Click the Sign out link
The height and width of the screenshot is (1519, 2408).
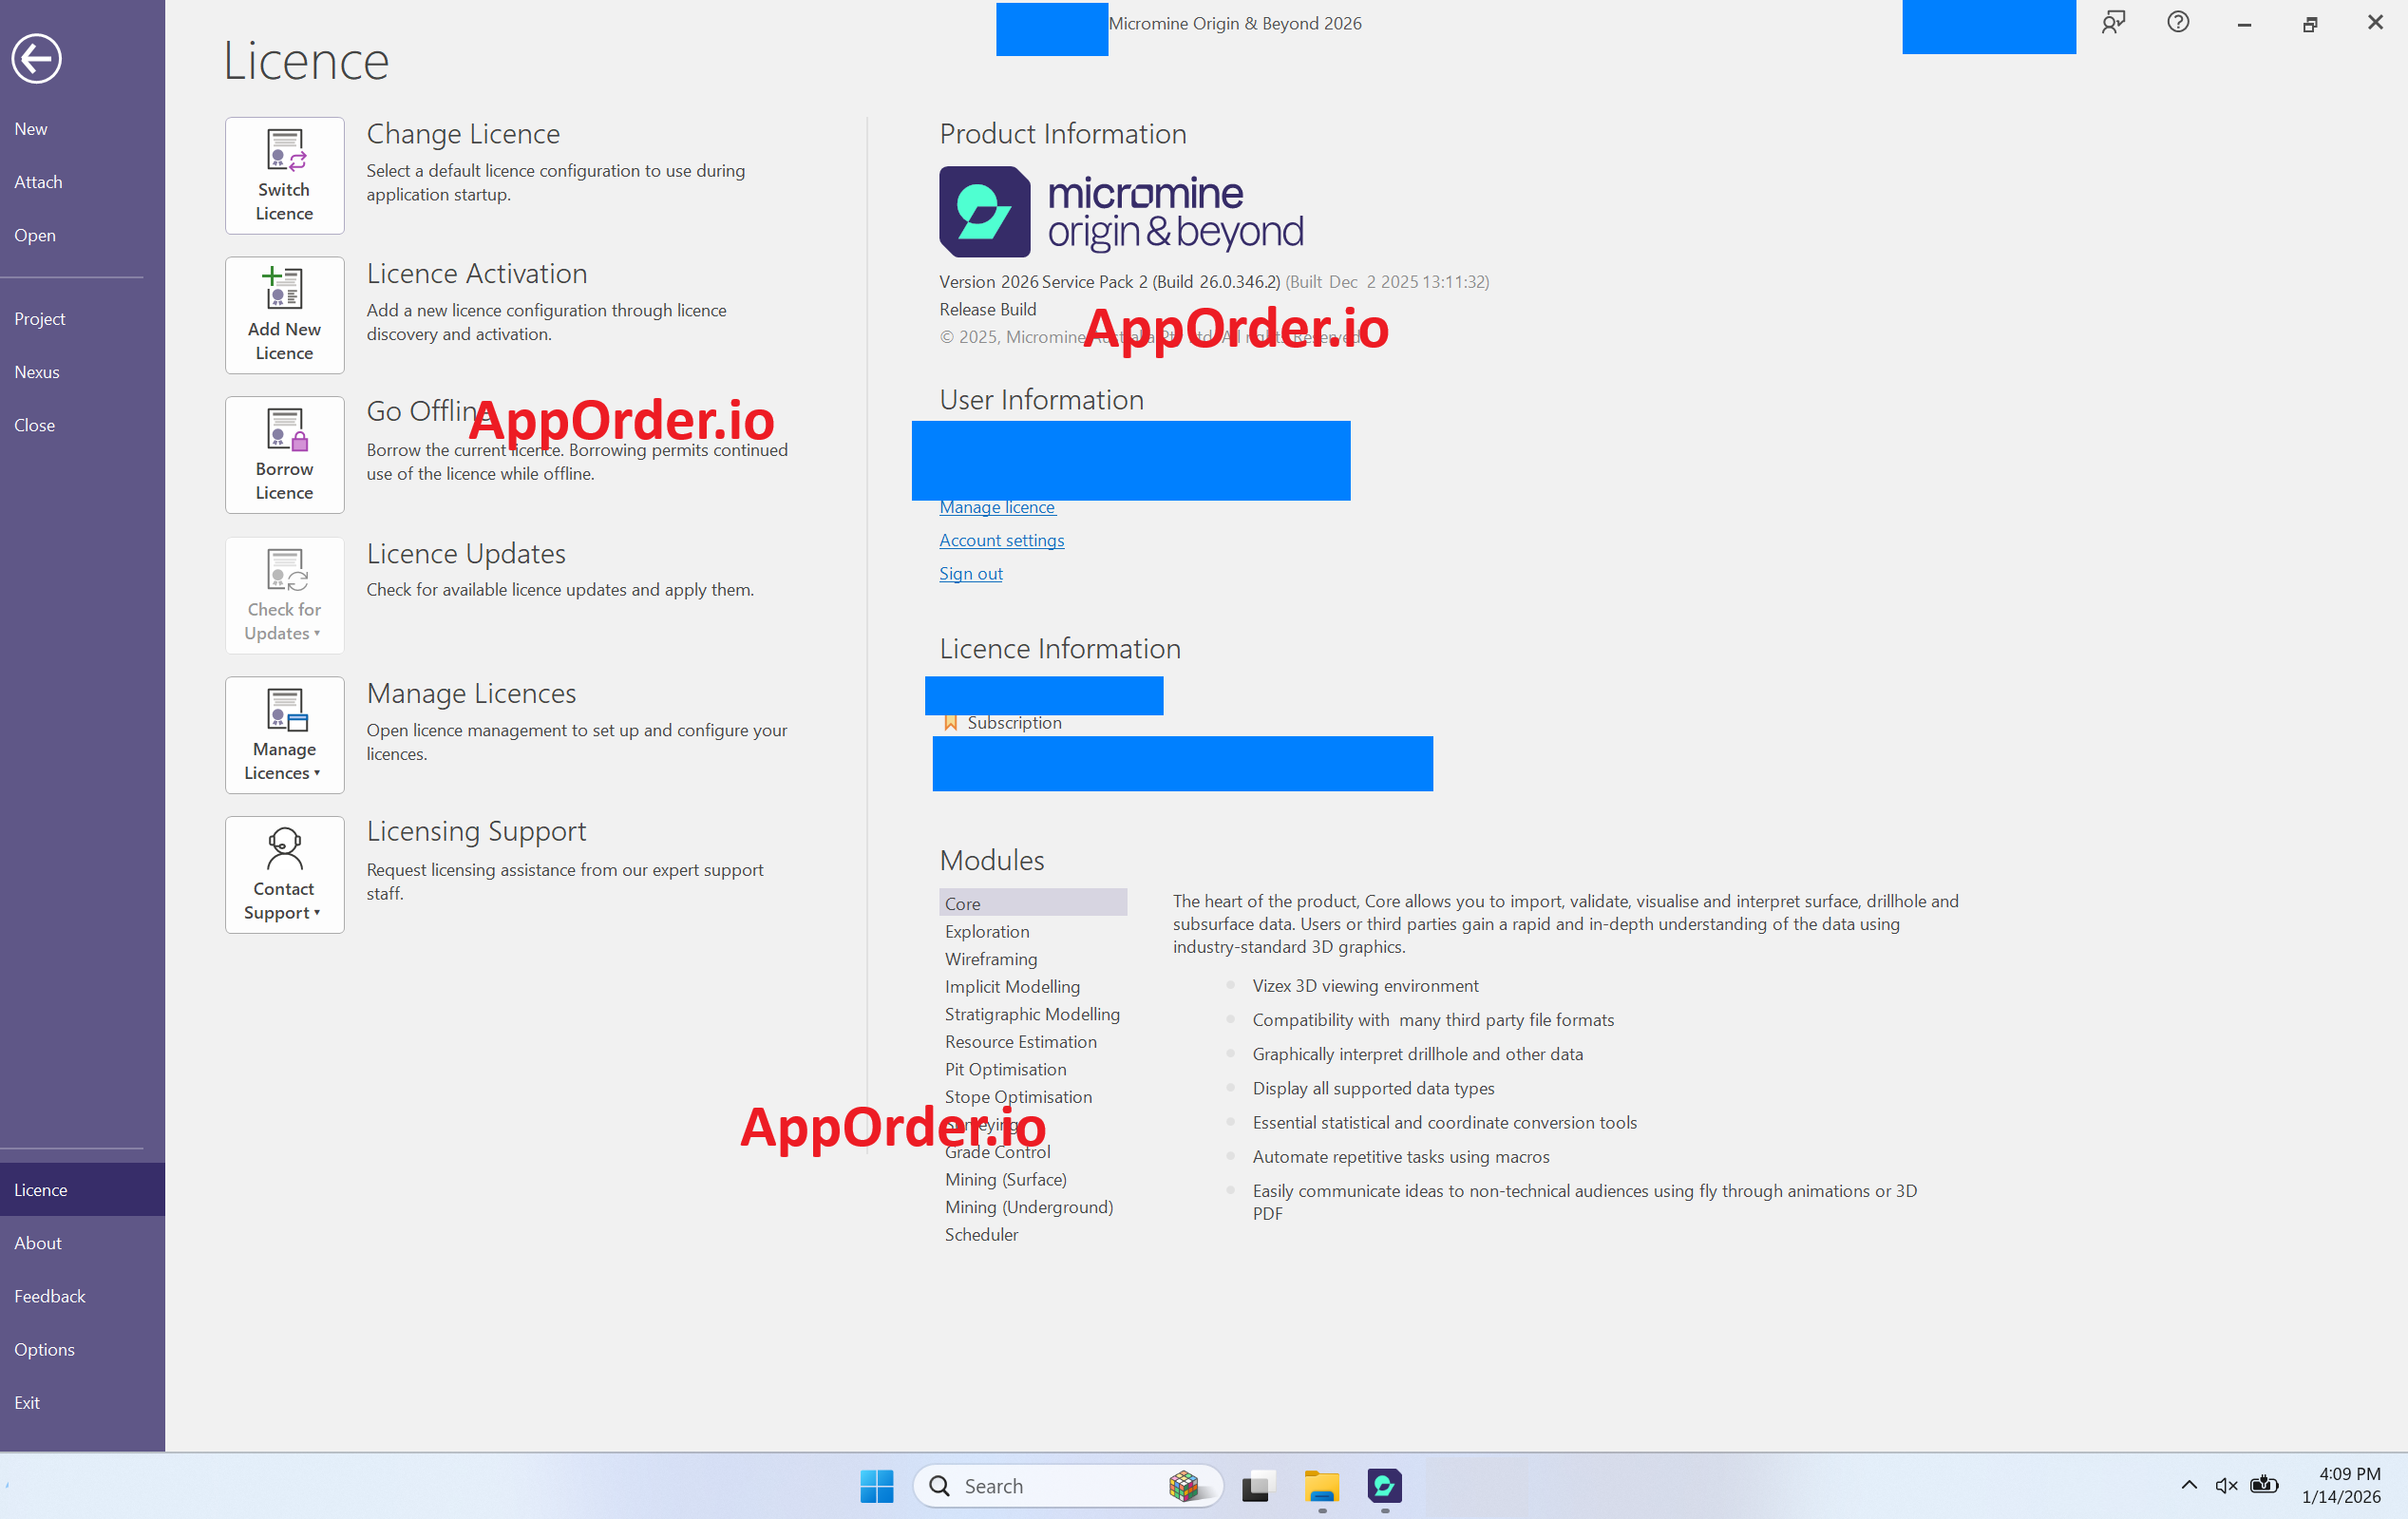click(x=970, y=573)
